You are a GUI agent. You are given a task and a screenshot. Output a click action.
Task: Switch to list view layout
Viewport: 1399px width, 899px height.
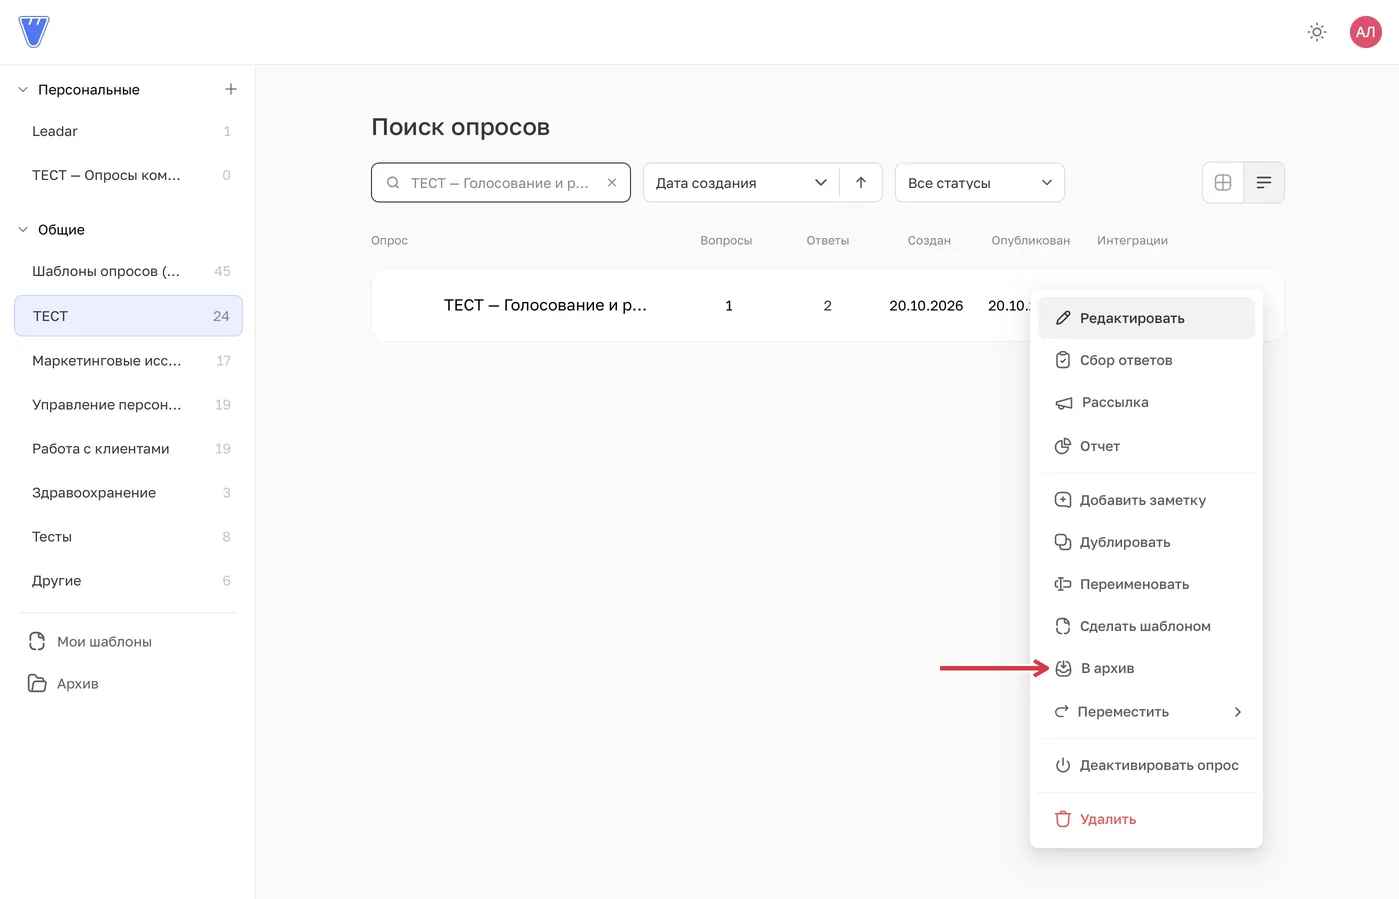1264,182
